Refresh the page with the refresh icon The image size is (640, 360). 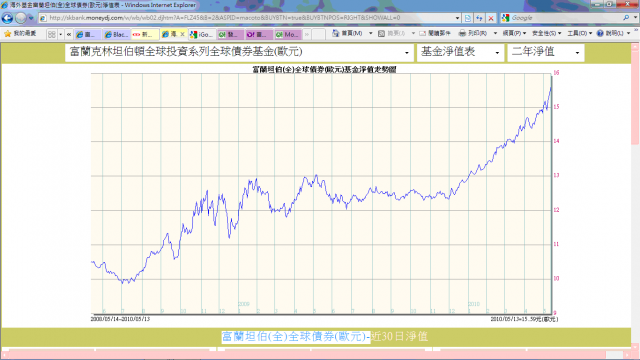[479, 18]
